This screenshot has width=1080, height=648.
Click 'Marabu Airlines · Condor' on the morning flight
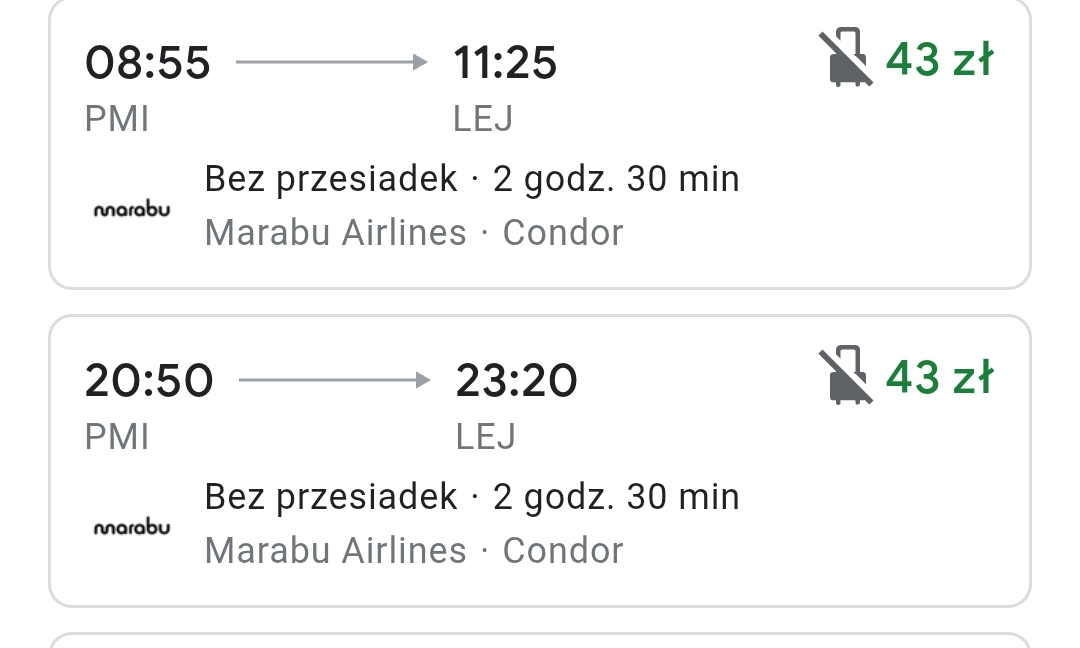414,233
